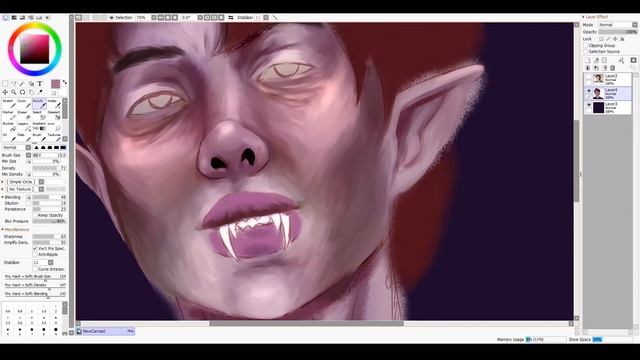Image resolution: width=640 pixels, height=360 pixels.
Task: Click the foreground color swatch
Action: pos(56,84)
